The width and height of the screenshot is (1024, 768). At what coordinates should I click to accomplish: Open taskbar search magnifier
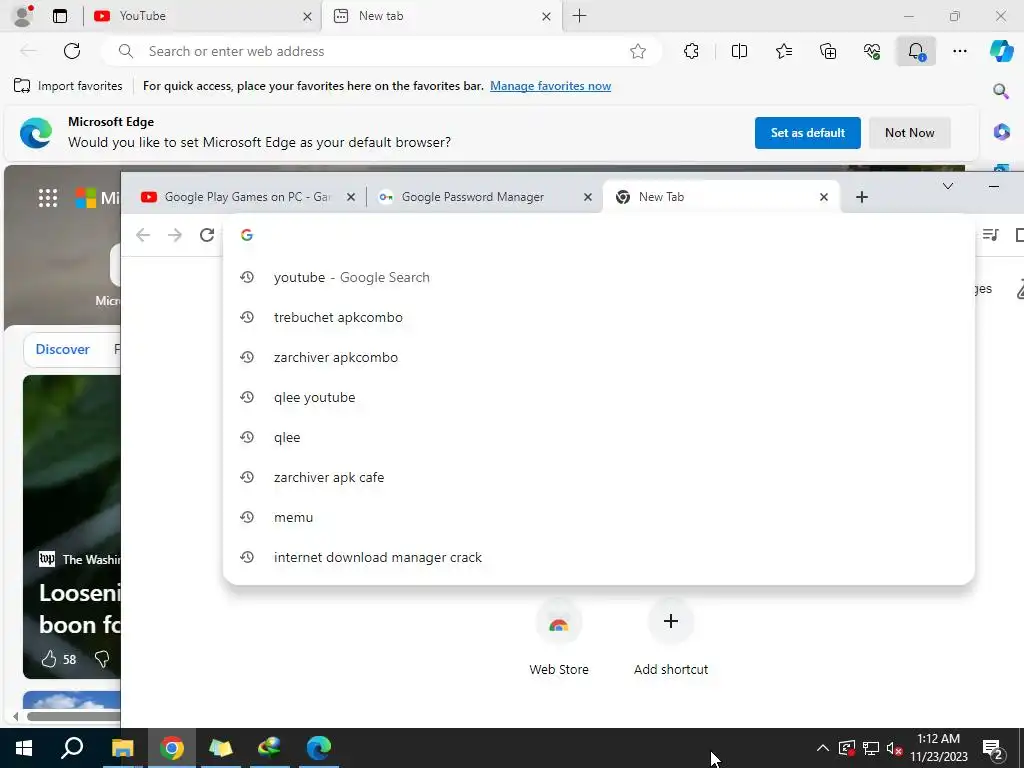72,748
